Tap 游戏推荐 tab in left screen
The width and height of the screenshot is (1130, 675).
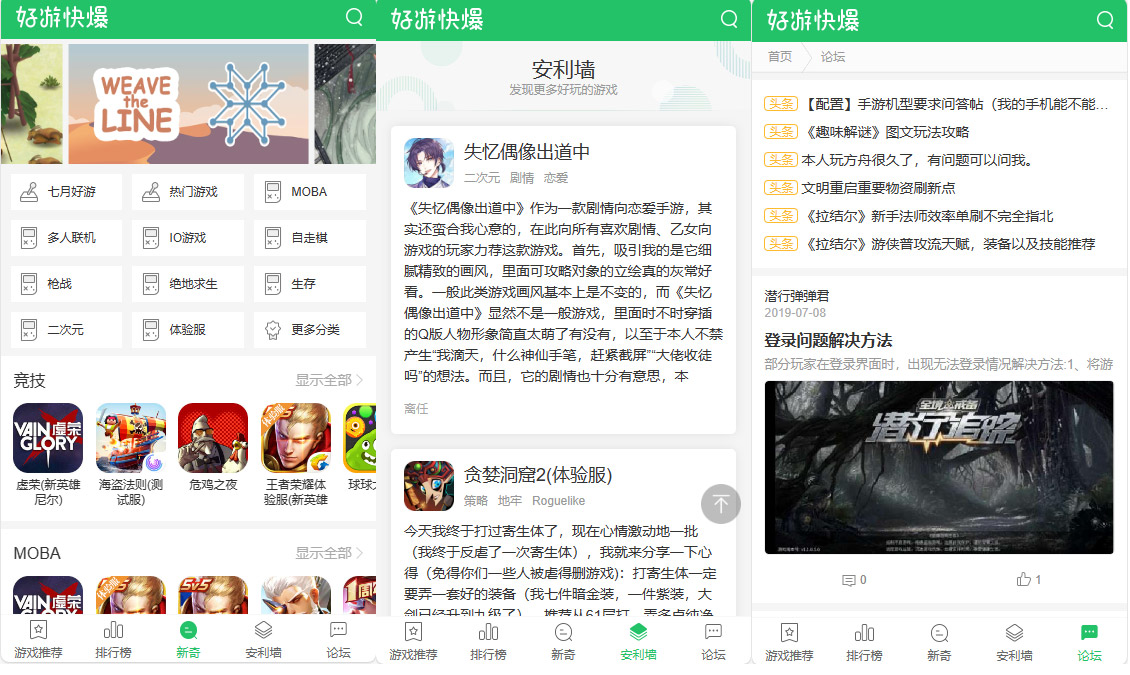[x=38, y=640]
